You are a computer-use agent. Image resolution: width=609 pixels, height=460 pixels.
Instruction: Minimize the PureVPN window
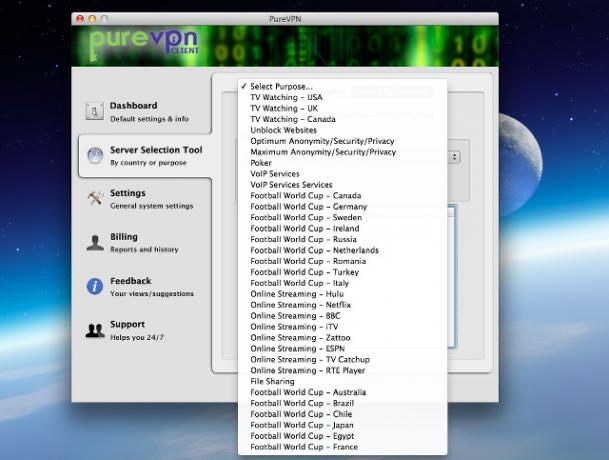[x=92, y=19]
